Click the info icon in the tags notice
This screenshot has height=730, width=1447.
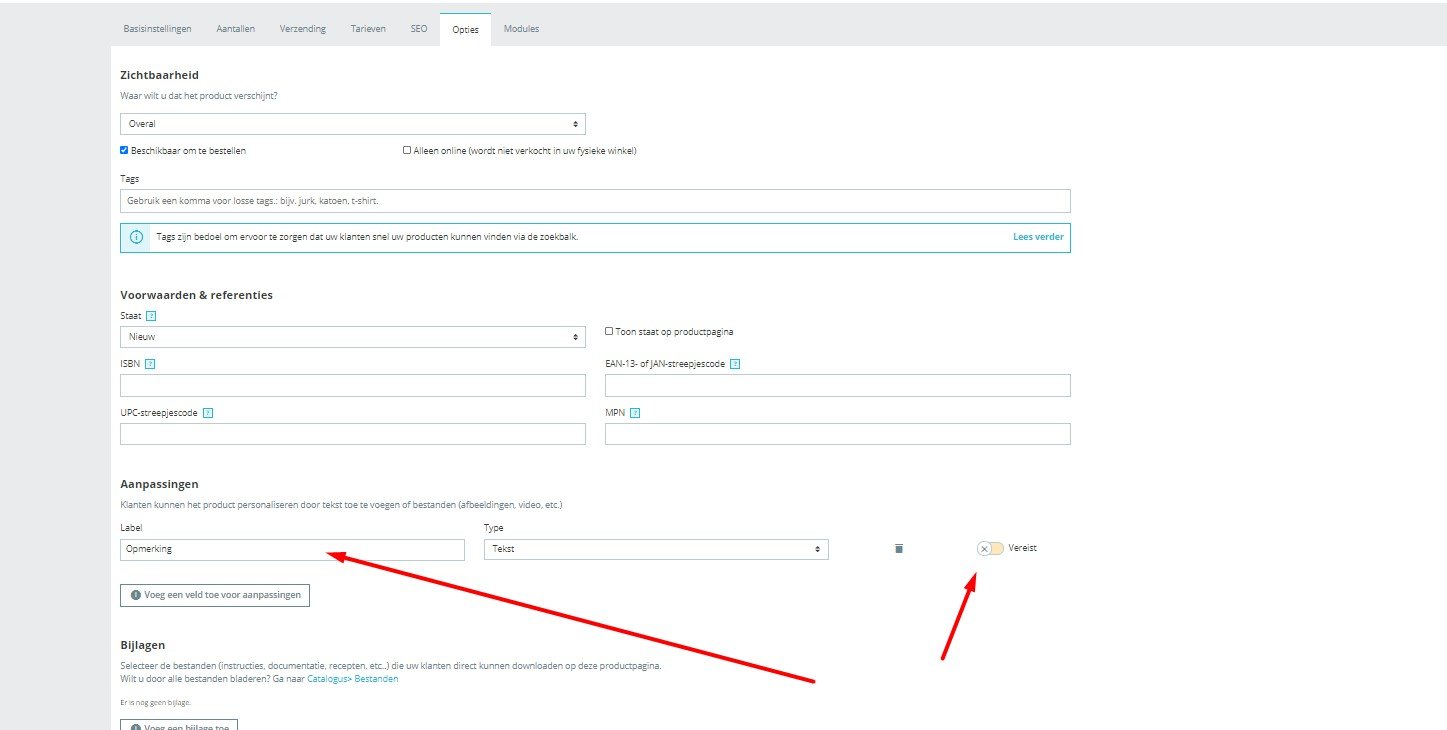pos(137,237)
